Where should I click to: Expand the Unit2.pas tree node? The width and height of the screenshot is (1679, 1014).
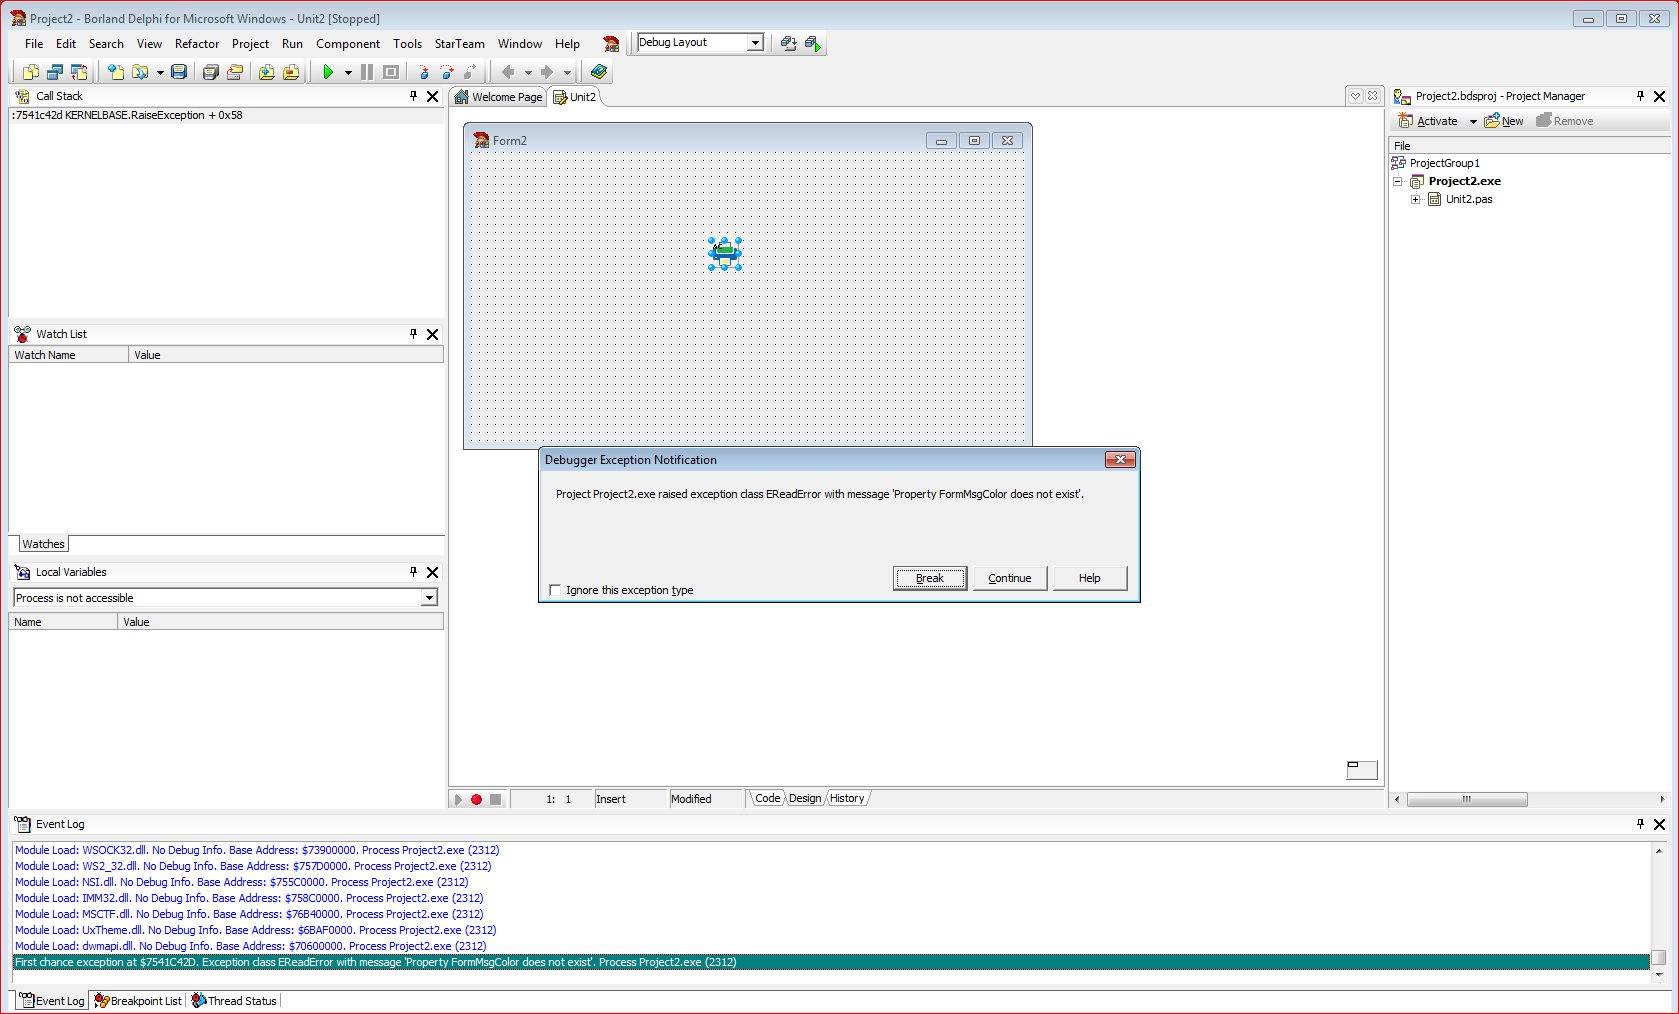pos(1415,199)
